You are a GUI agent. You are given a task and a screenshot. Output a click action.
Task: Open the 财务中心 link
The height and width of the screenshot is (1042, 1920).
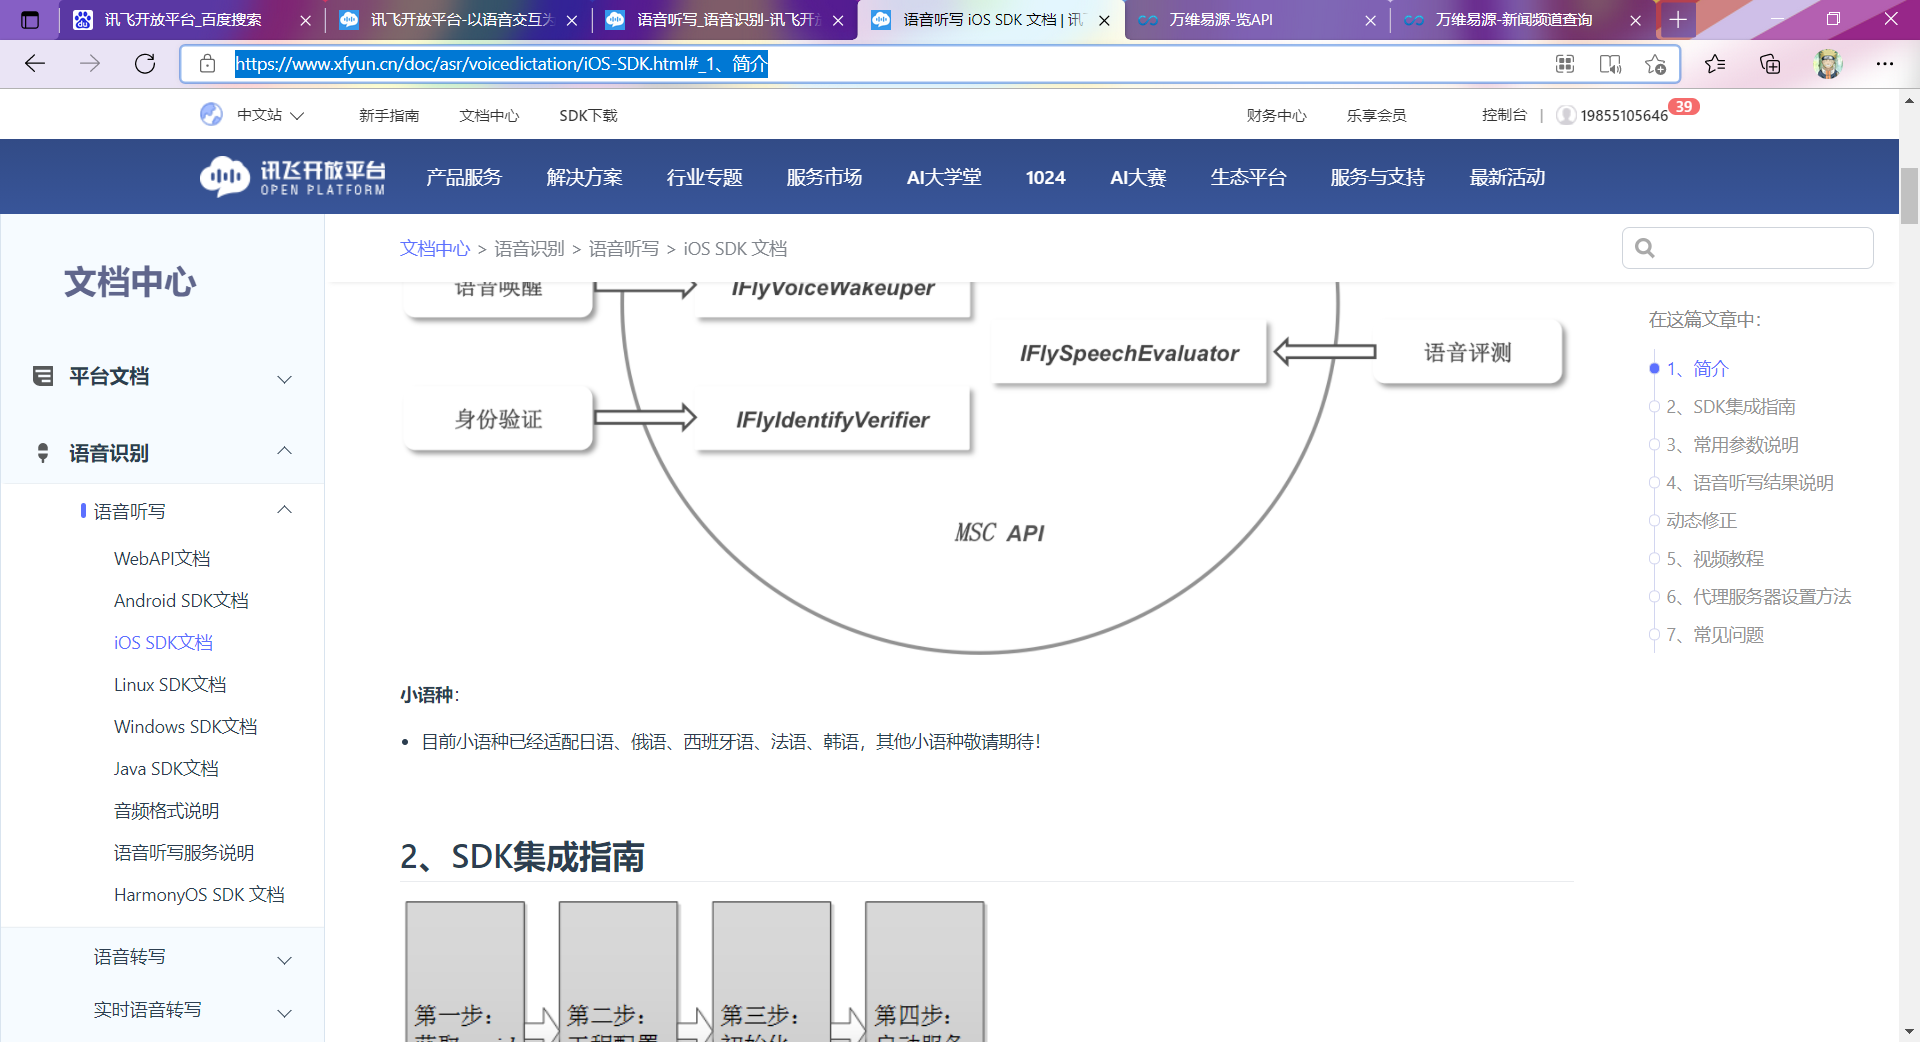tap(1276, 115)
